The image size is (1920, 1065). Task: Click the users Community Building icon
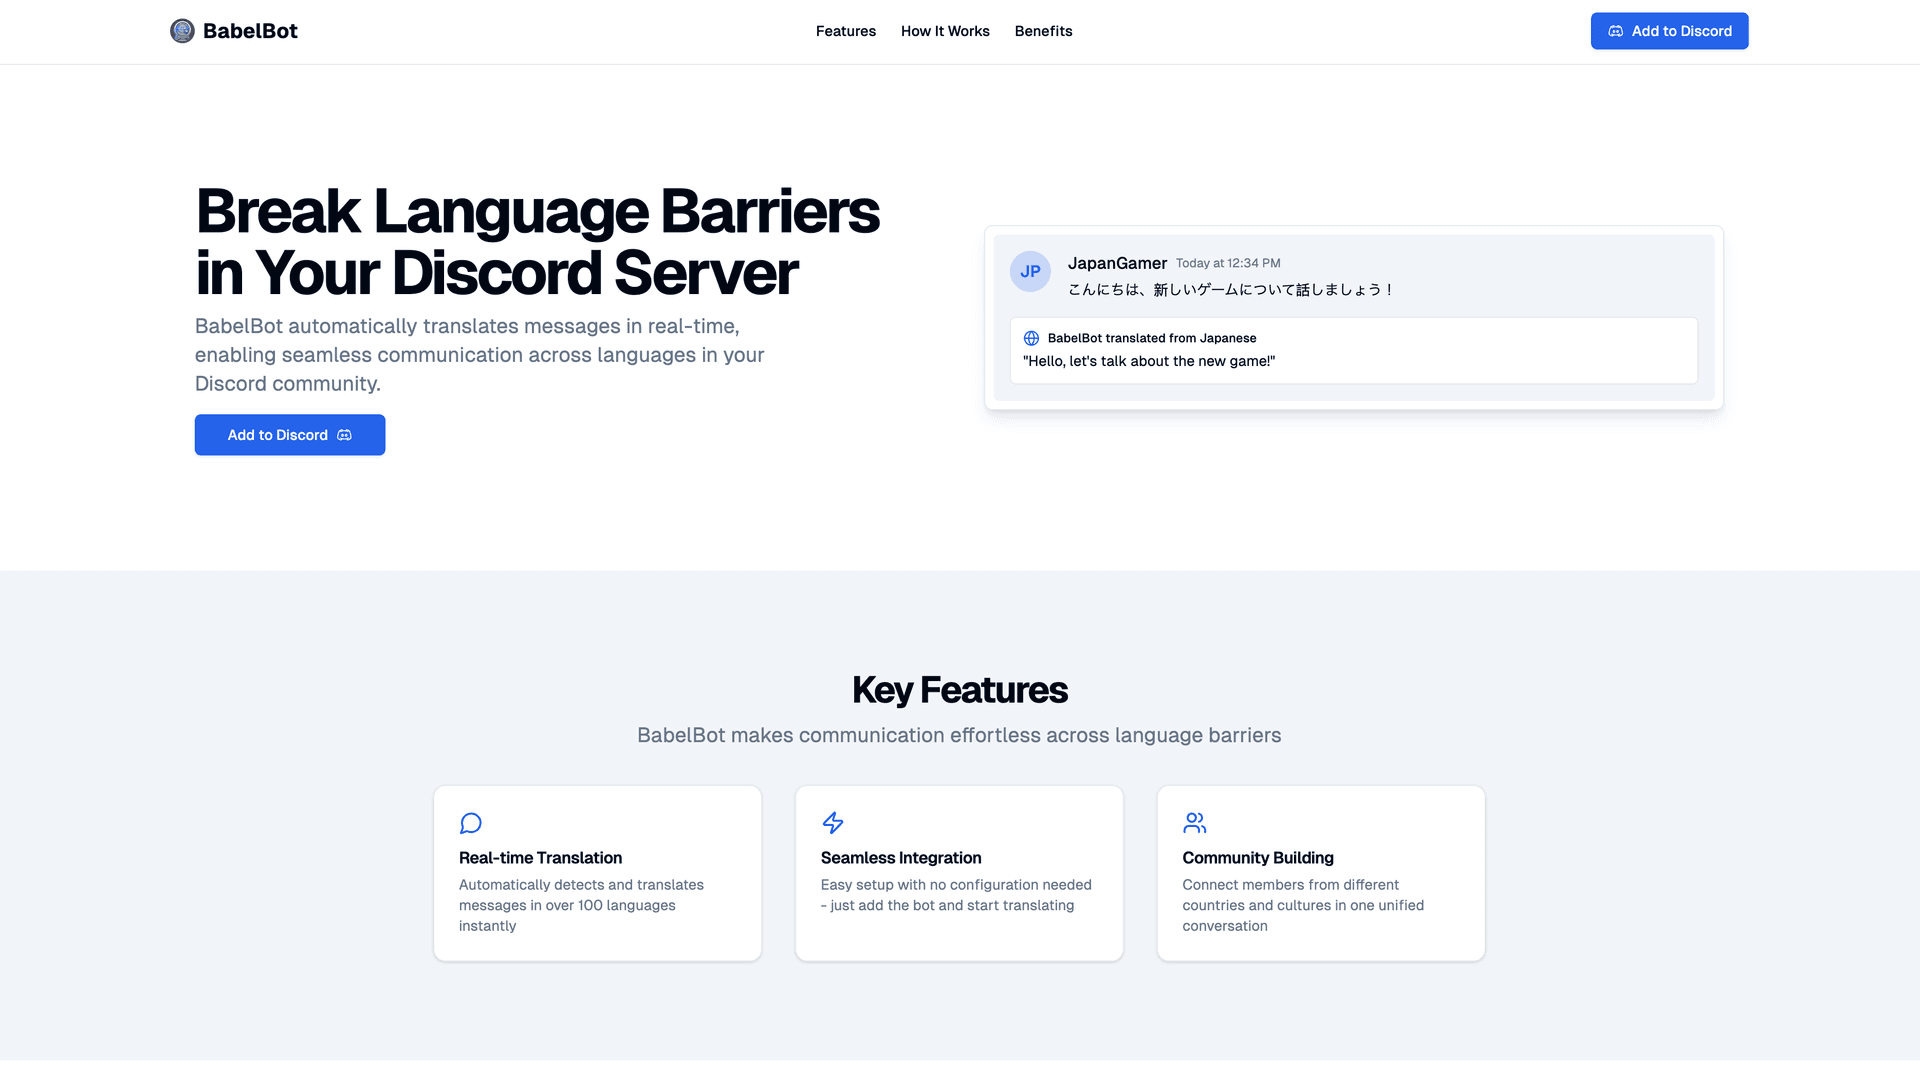point(1195,823)
